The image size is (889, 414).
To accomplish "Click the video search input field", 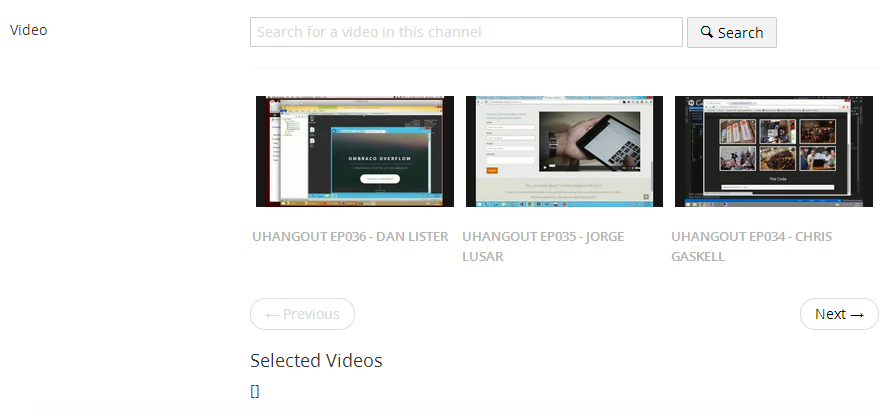I will tap(466, 32).
